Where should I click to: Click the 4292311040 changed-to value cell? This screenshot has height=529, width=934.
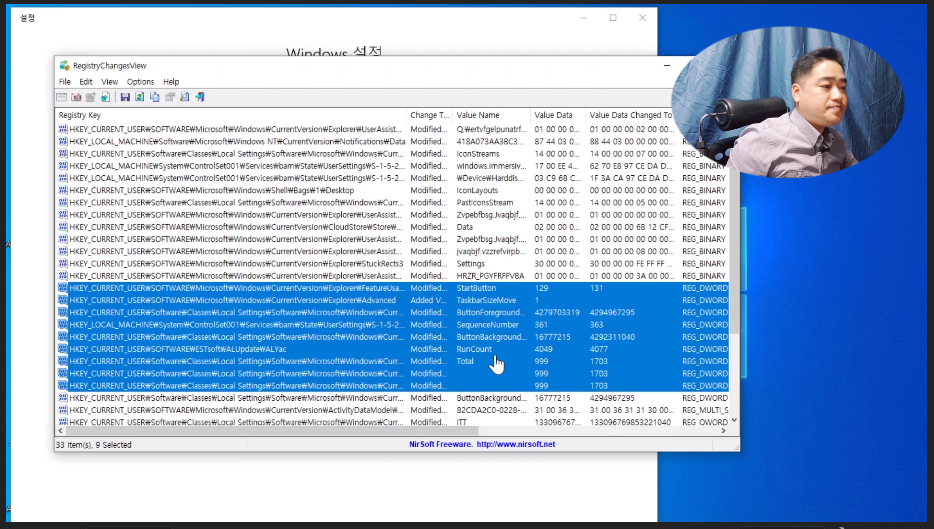click(x=612, y=337)
